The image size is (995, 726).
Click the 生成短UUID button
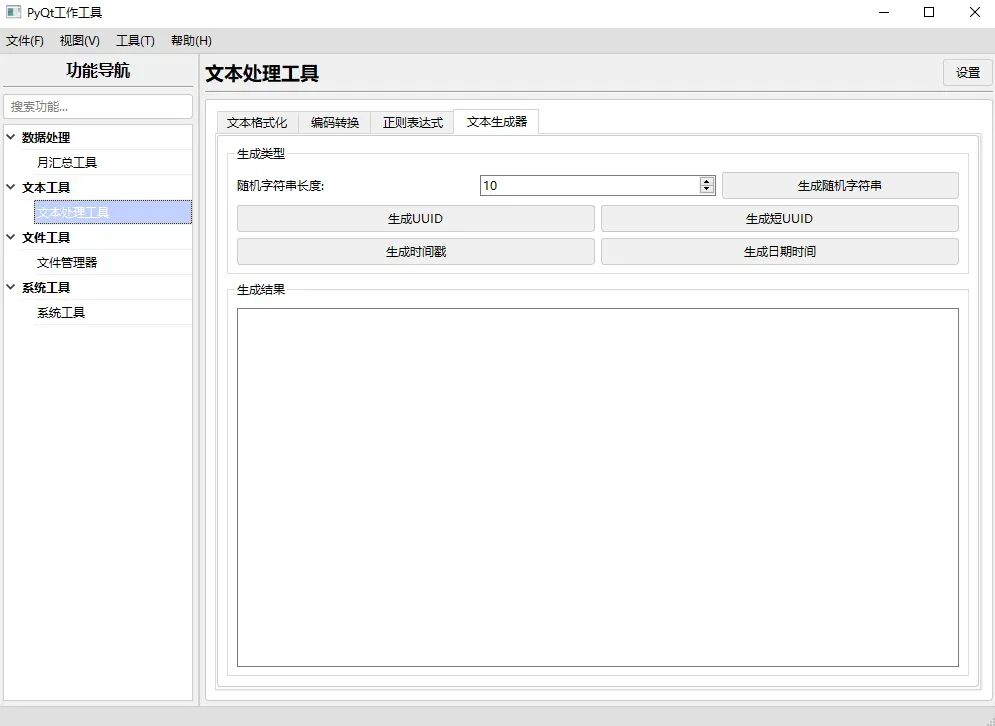[779, 218]
